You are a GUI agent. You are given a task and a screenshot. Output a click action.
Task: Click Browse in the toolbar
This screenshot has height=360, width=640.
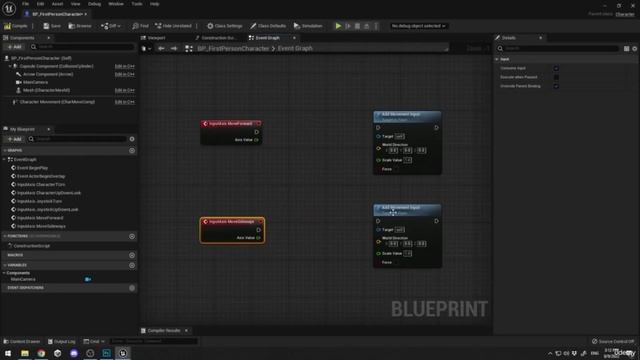tap(80, 26)
